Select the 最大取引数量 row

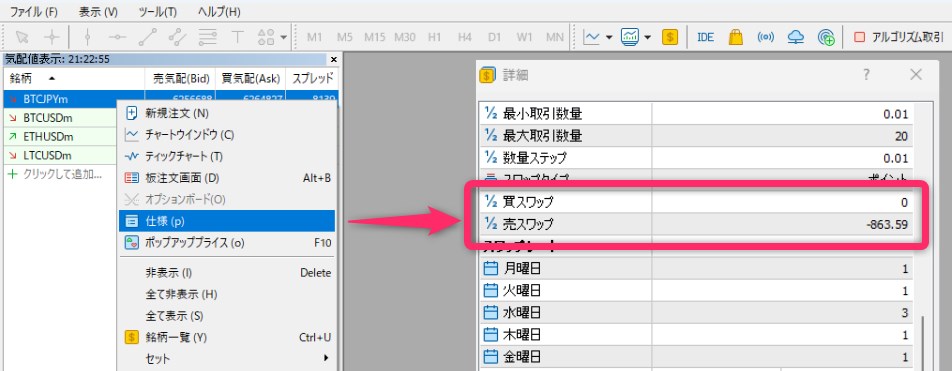[x=697, y=137]
